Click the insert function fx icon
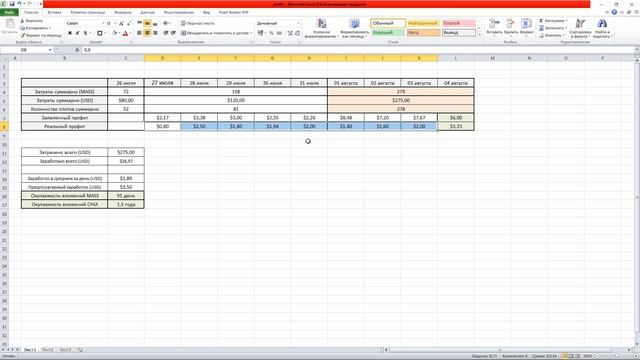640x360 pixels. click(77, 50)
